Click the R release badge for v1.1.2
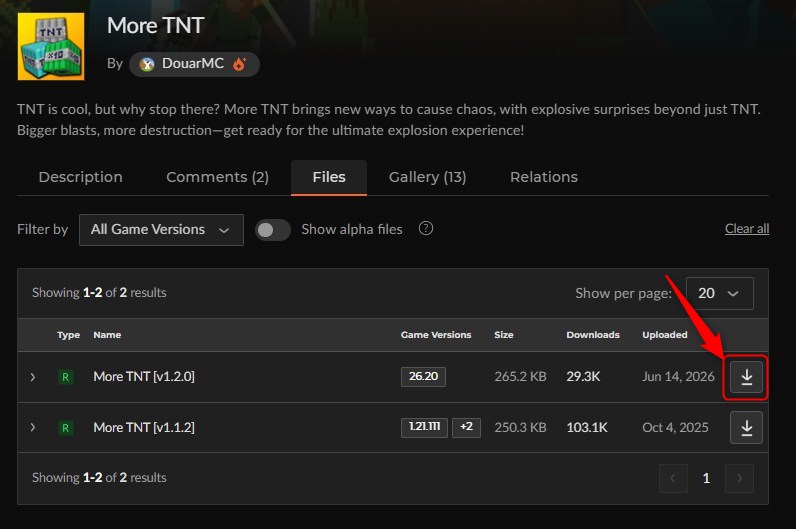796x529 pixels. tap(65, 427)
